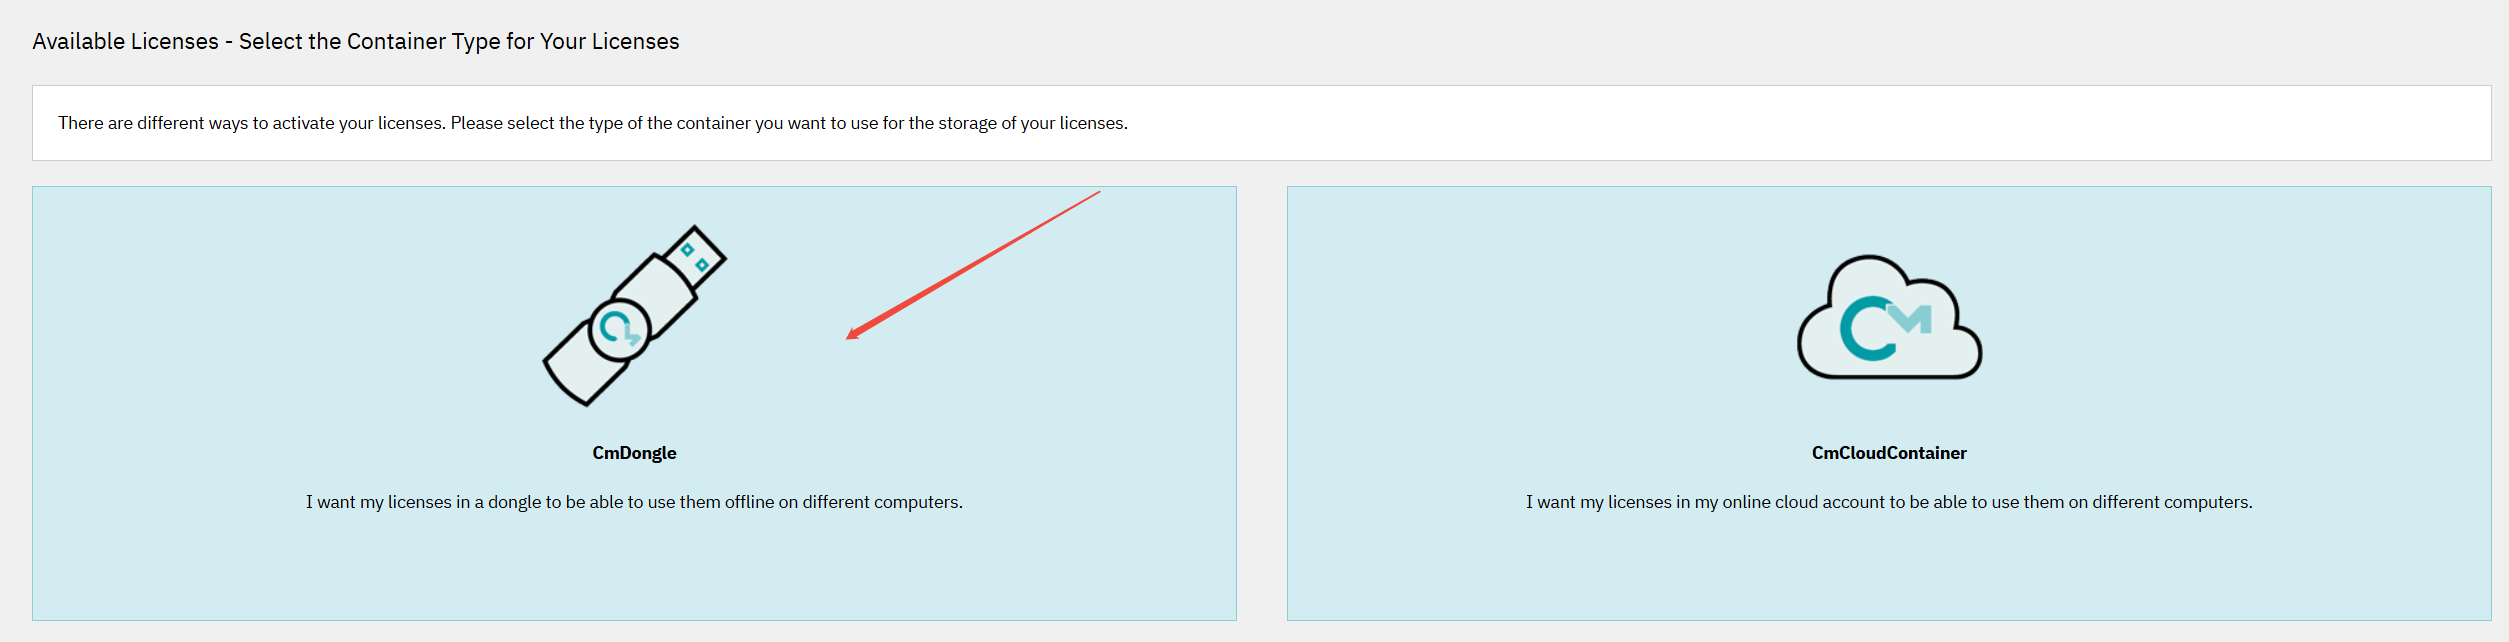Click the "There are different ways" info text
The height and width of the screenshot is (642, 2509).
coord(592,123)
